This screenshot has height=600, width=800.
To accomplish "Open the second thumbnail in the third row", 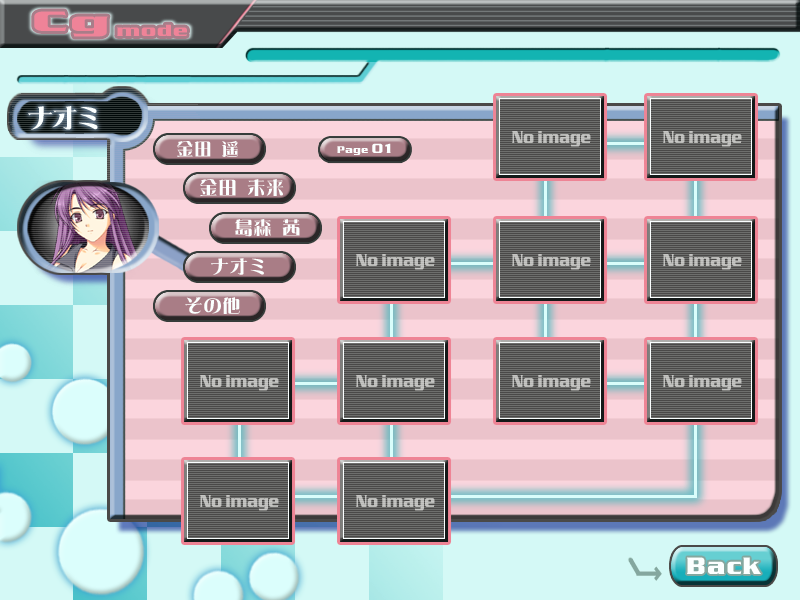I will pyautogui.click(x=394, y=381).
